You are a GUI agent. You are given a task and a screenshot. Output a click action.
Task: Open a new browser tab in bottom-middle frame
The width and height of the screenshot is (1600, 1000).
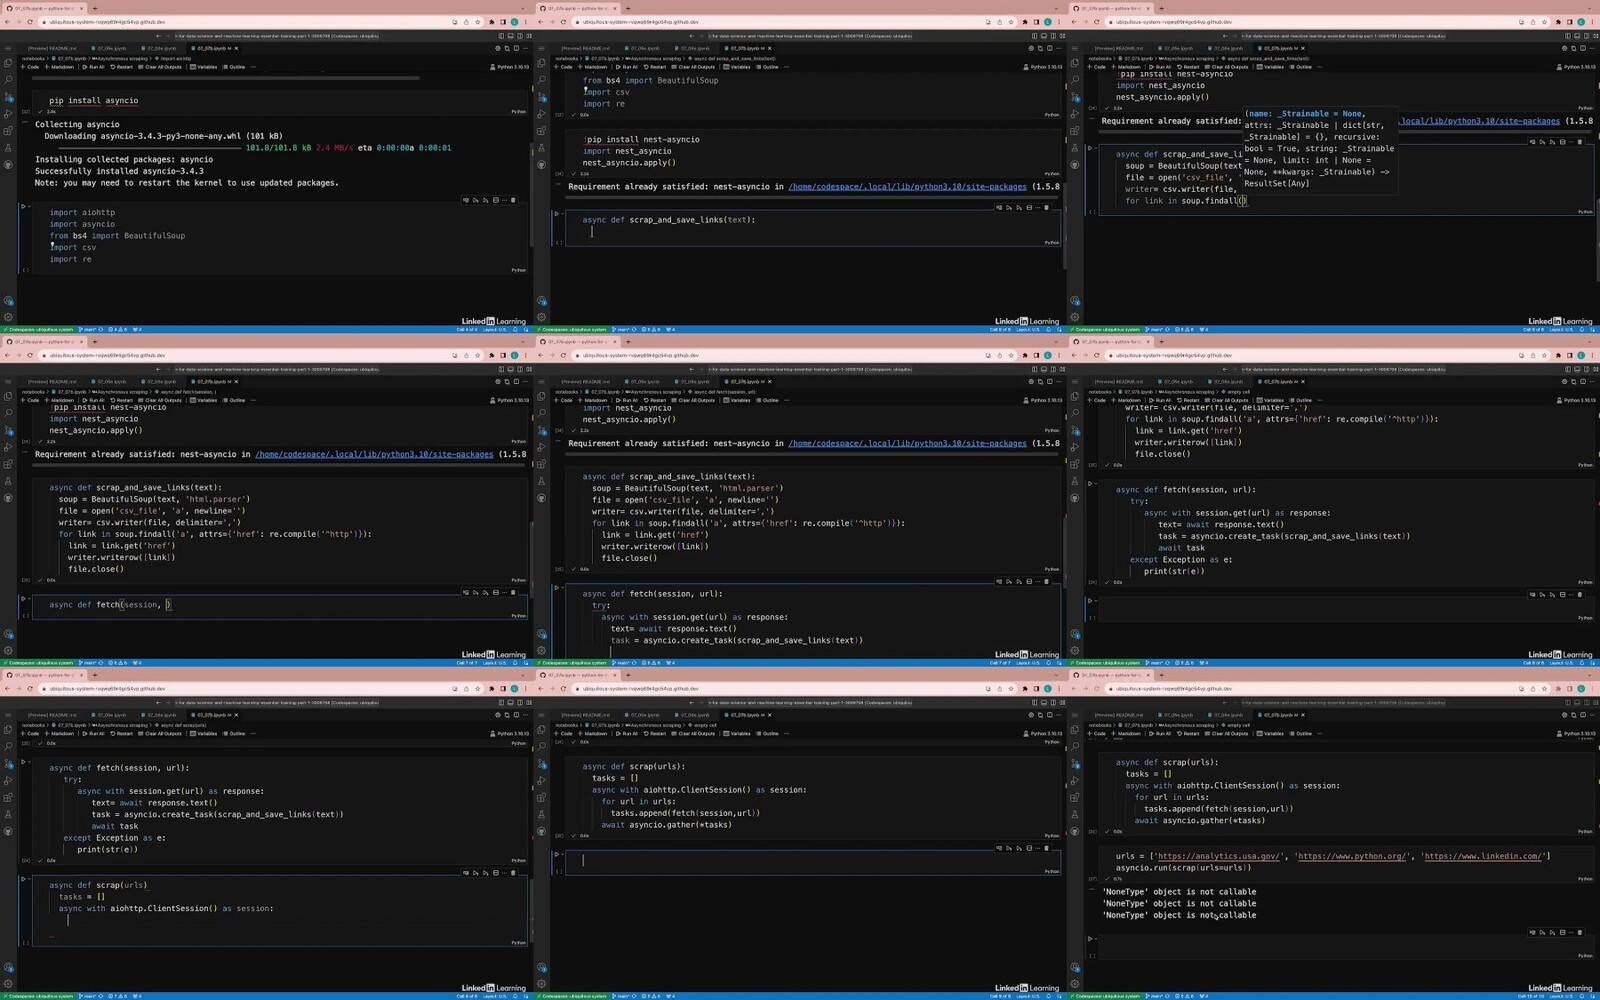tap(628, 675)
